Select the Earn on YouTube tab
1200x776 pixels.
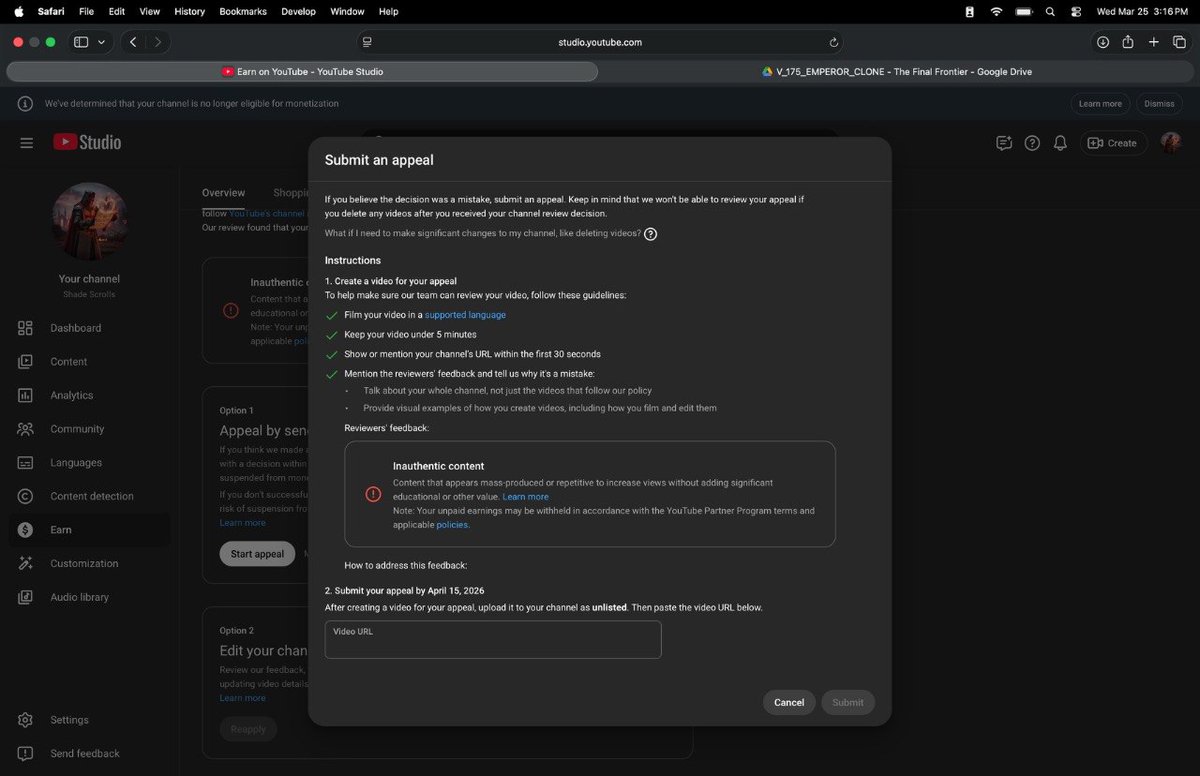tap(302, 72)
